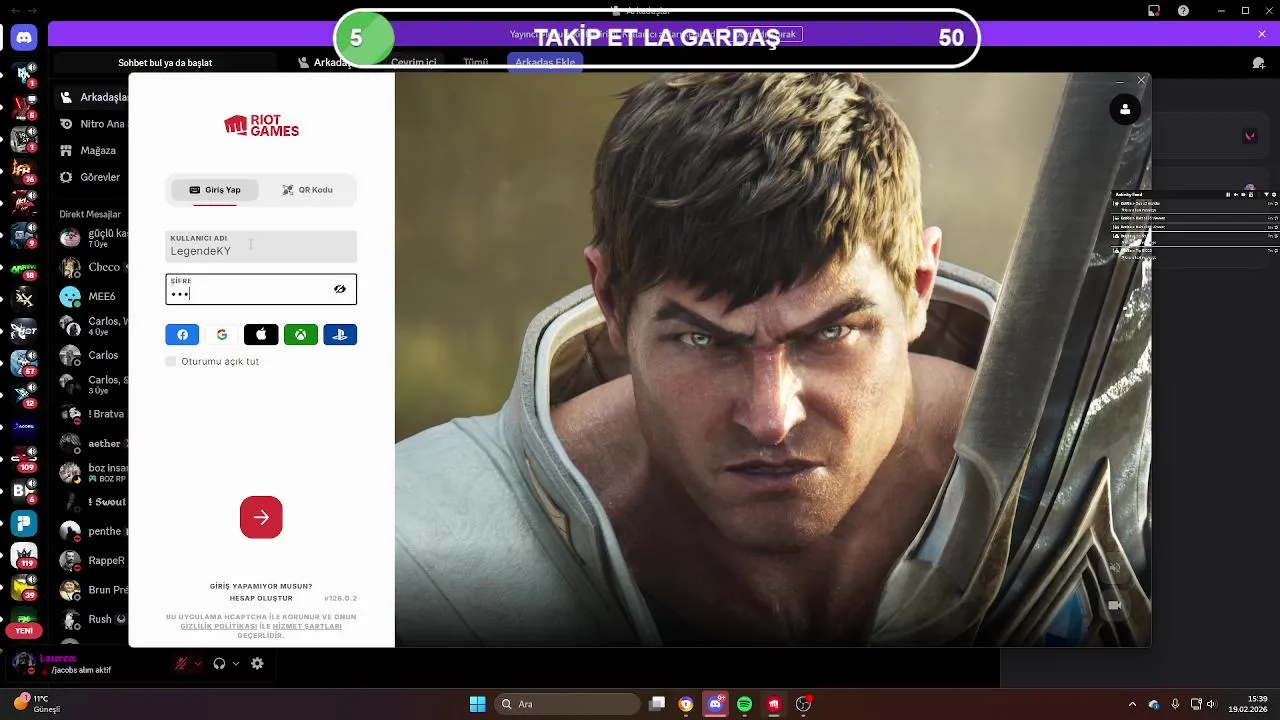
Task: Open the weather widget showing 11°C Güneşli
Action: [36, 704]
